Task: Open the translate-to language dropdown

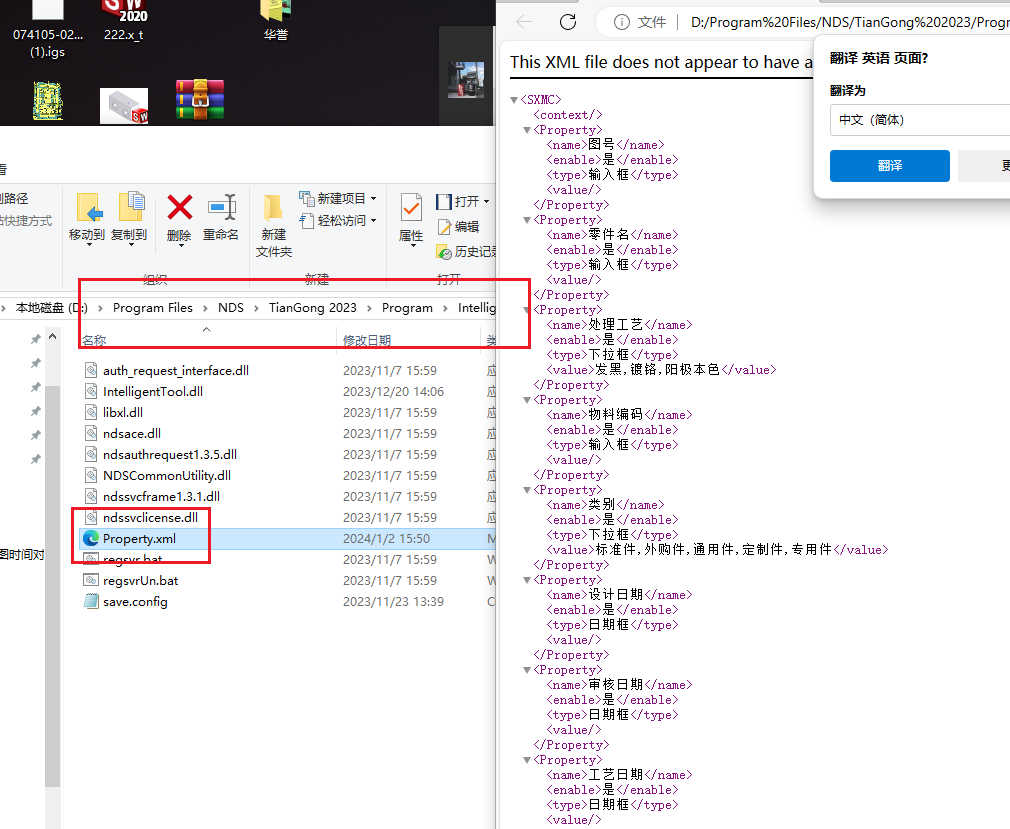Action: tap(920, 120)
